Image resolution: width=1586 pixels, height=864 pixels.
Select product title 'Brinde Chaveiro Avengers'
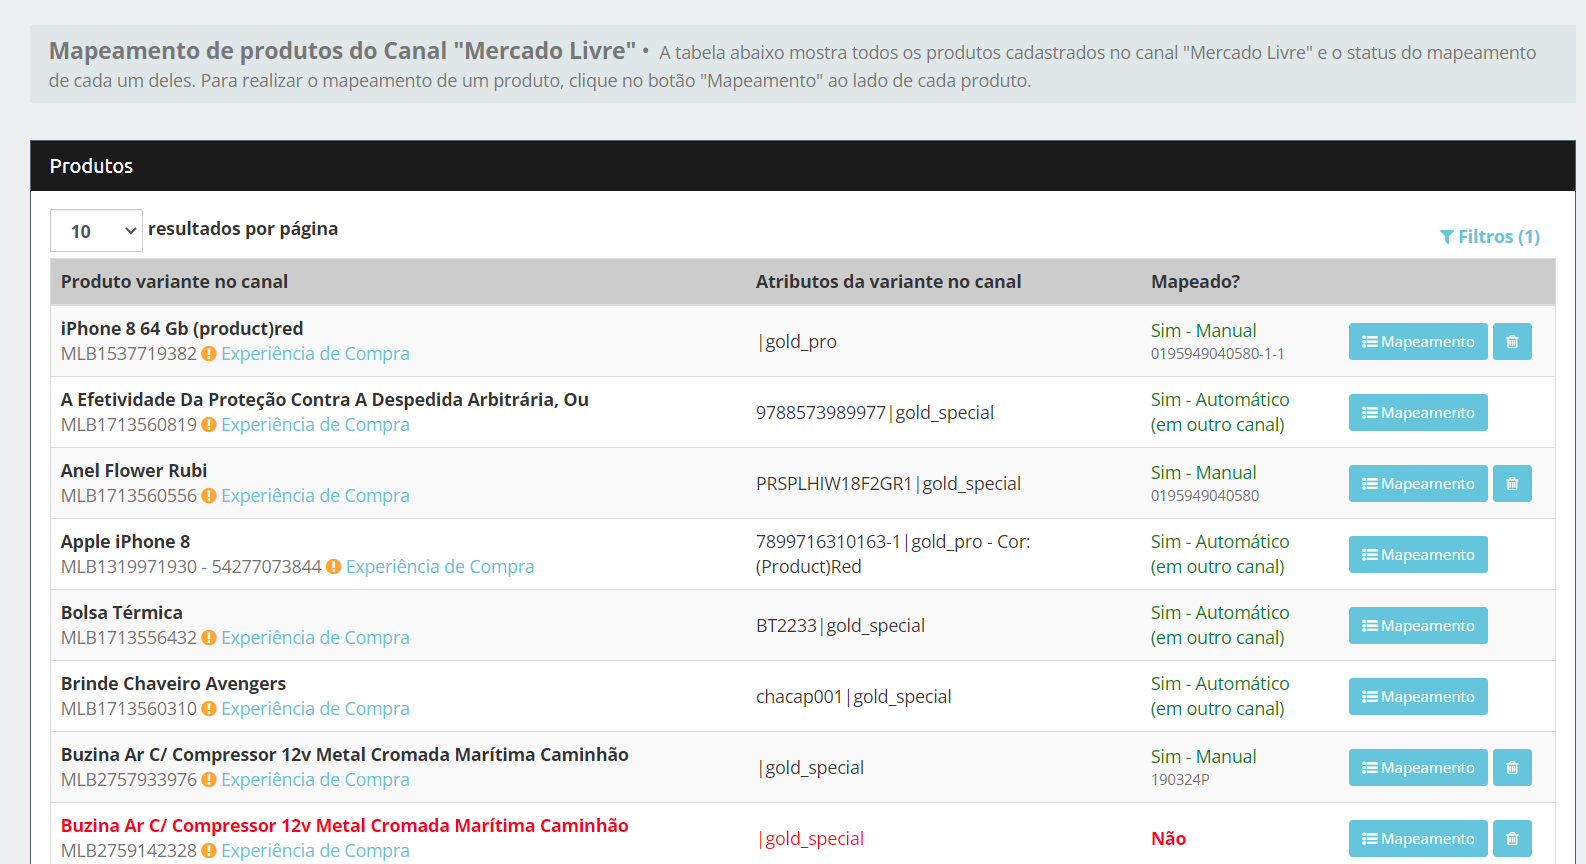click(173, 684)
